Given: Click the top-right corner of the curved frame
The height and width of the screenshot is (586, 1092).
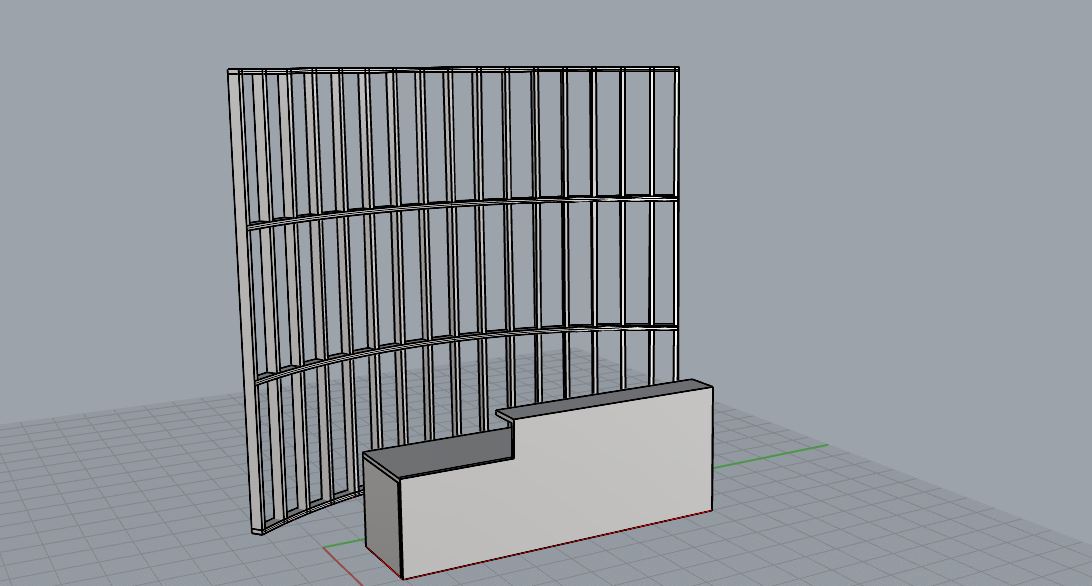Looking at the screenshot, I should (677, 70).
